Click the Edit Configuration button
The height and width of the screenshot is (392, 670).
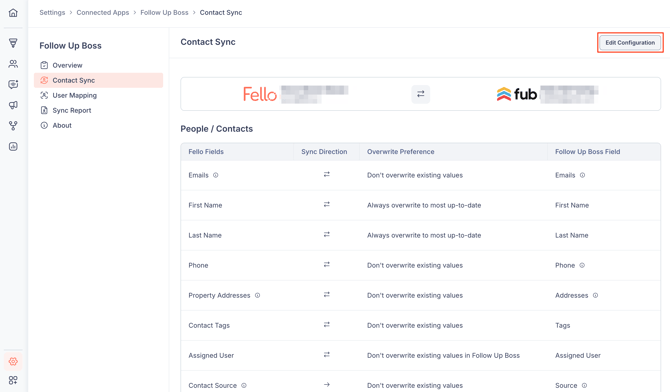(630, 42)
